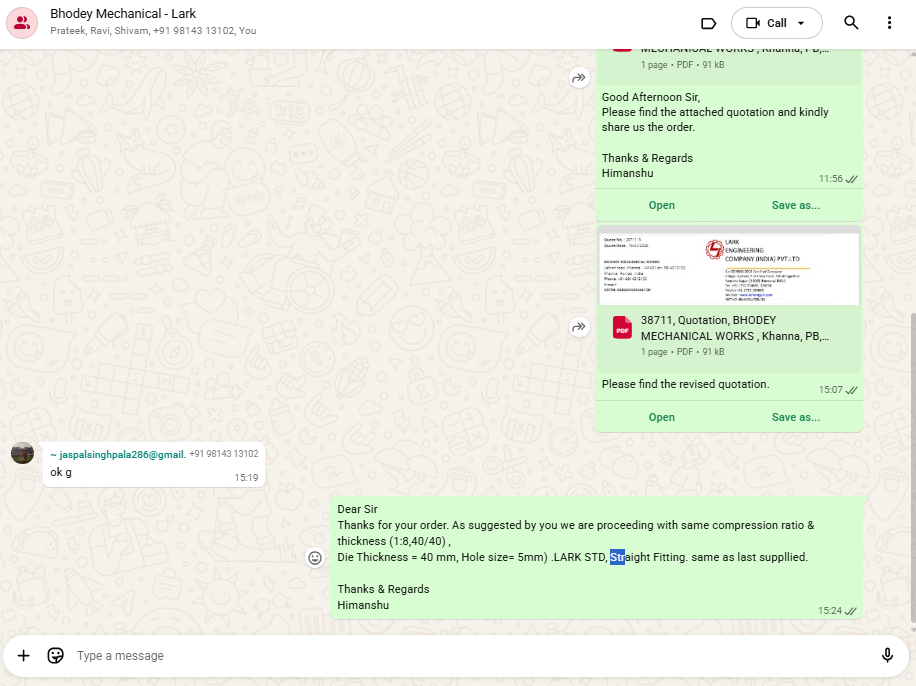Image resolution: width=916 pixels, height=686 pixels.
Task: Start a call using the Call button
Action: click(766, 23)
